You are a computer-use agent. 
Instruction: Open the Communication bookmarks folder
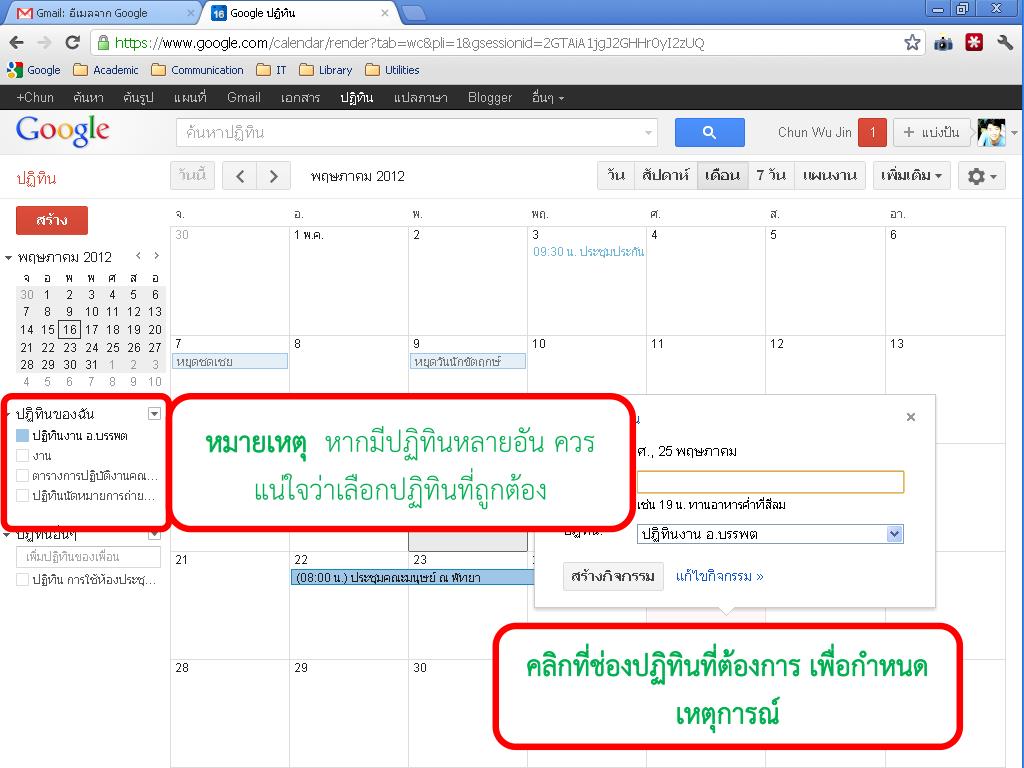point(197,70)
